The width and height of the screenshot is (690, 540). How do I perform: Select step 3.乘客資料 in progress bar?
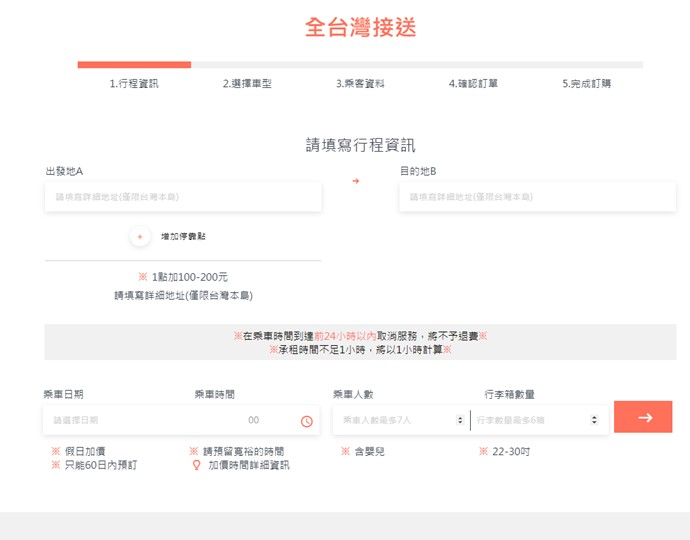pos(360,84)
